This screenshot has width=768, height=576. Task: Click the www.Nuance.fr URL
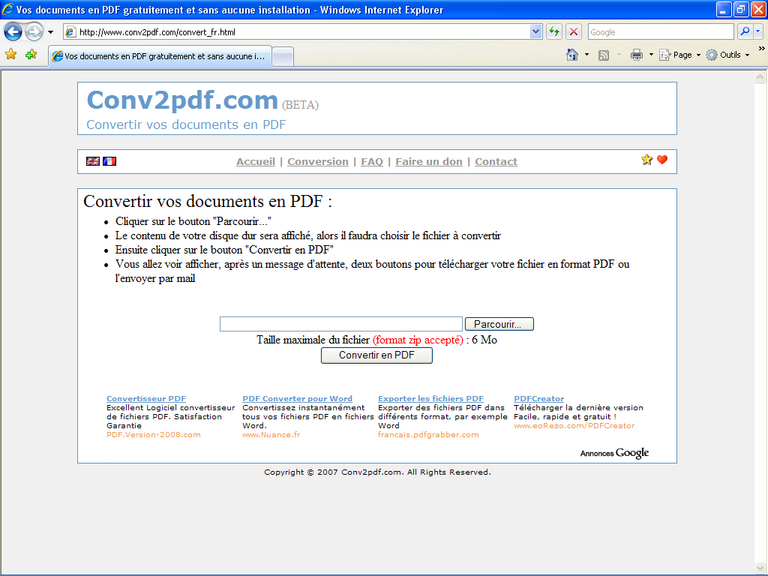click(x=271, y=434)
